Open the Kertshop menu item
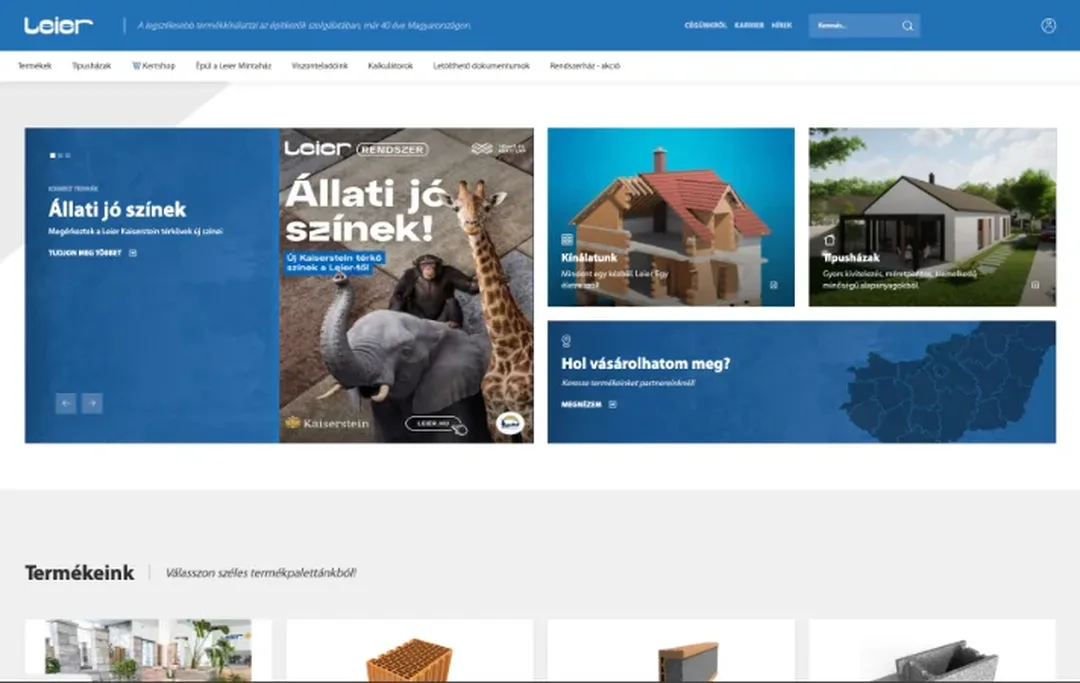This screenshot has height=683, width=1080. (154, 66)
